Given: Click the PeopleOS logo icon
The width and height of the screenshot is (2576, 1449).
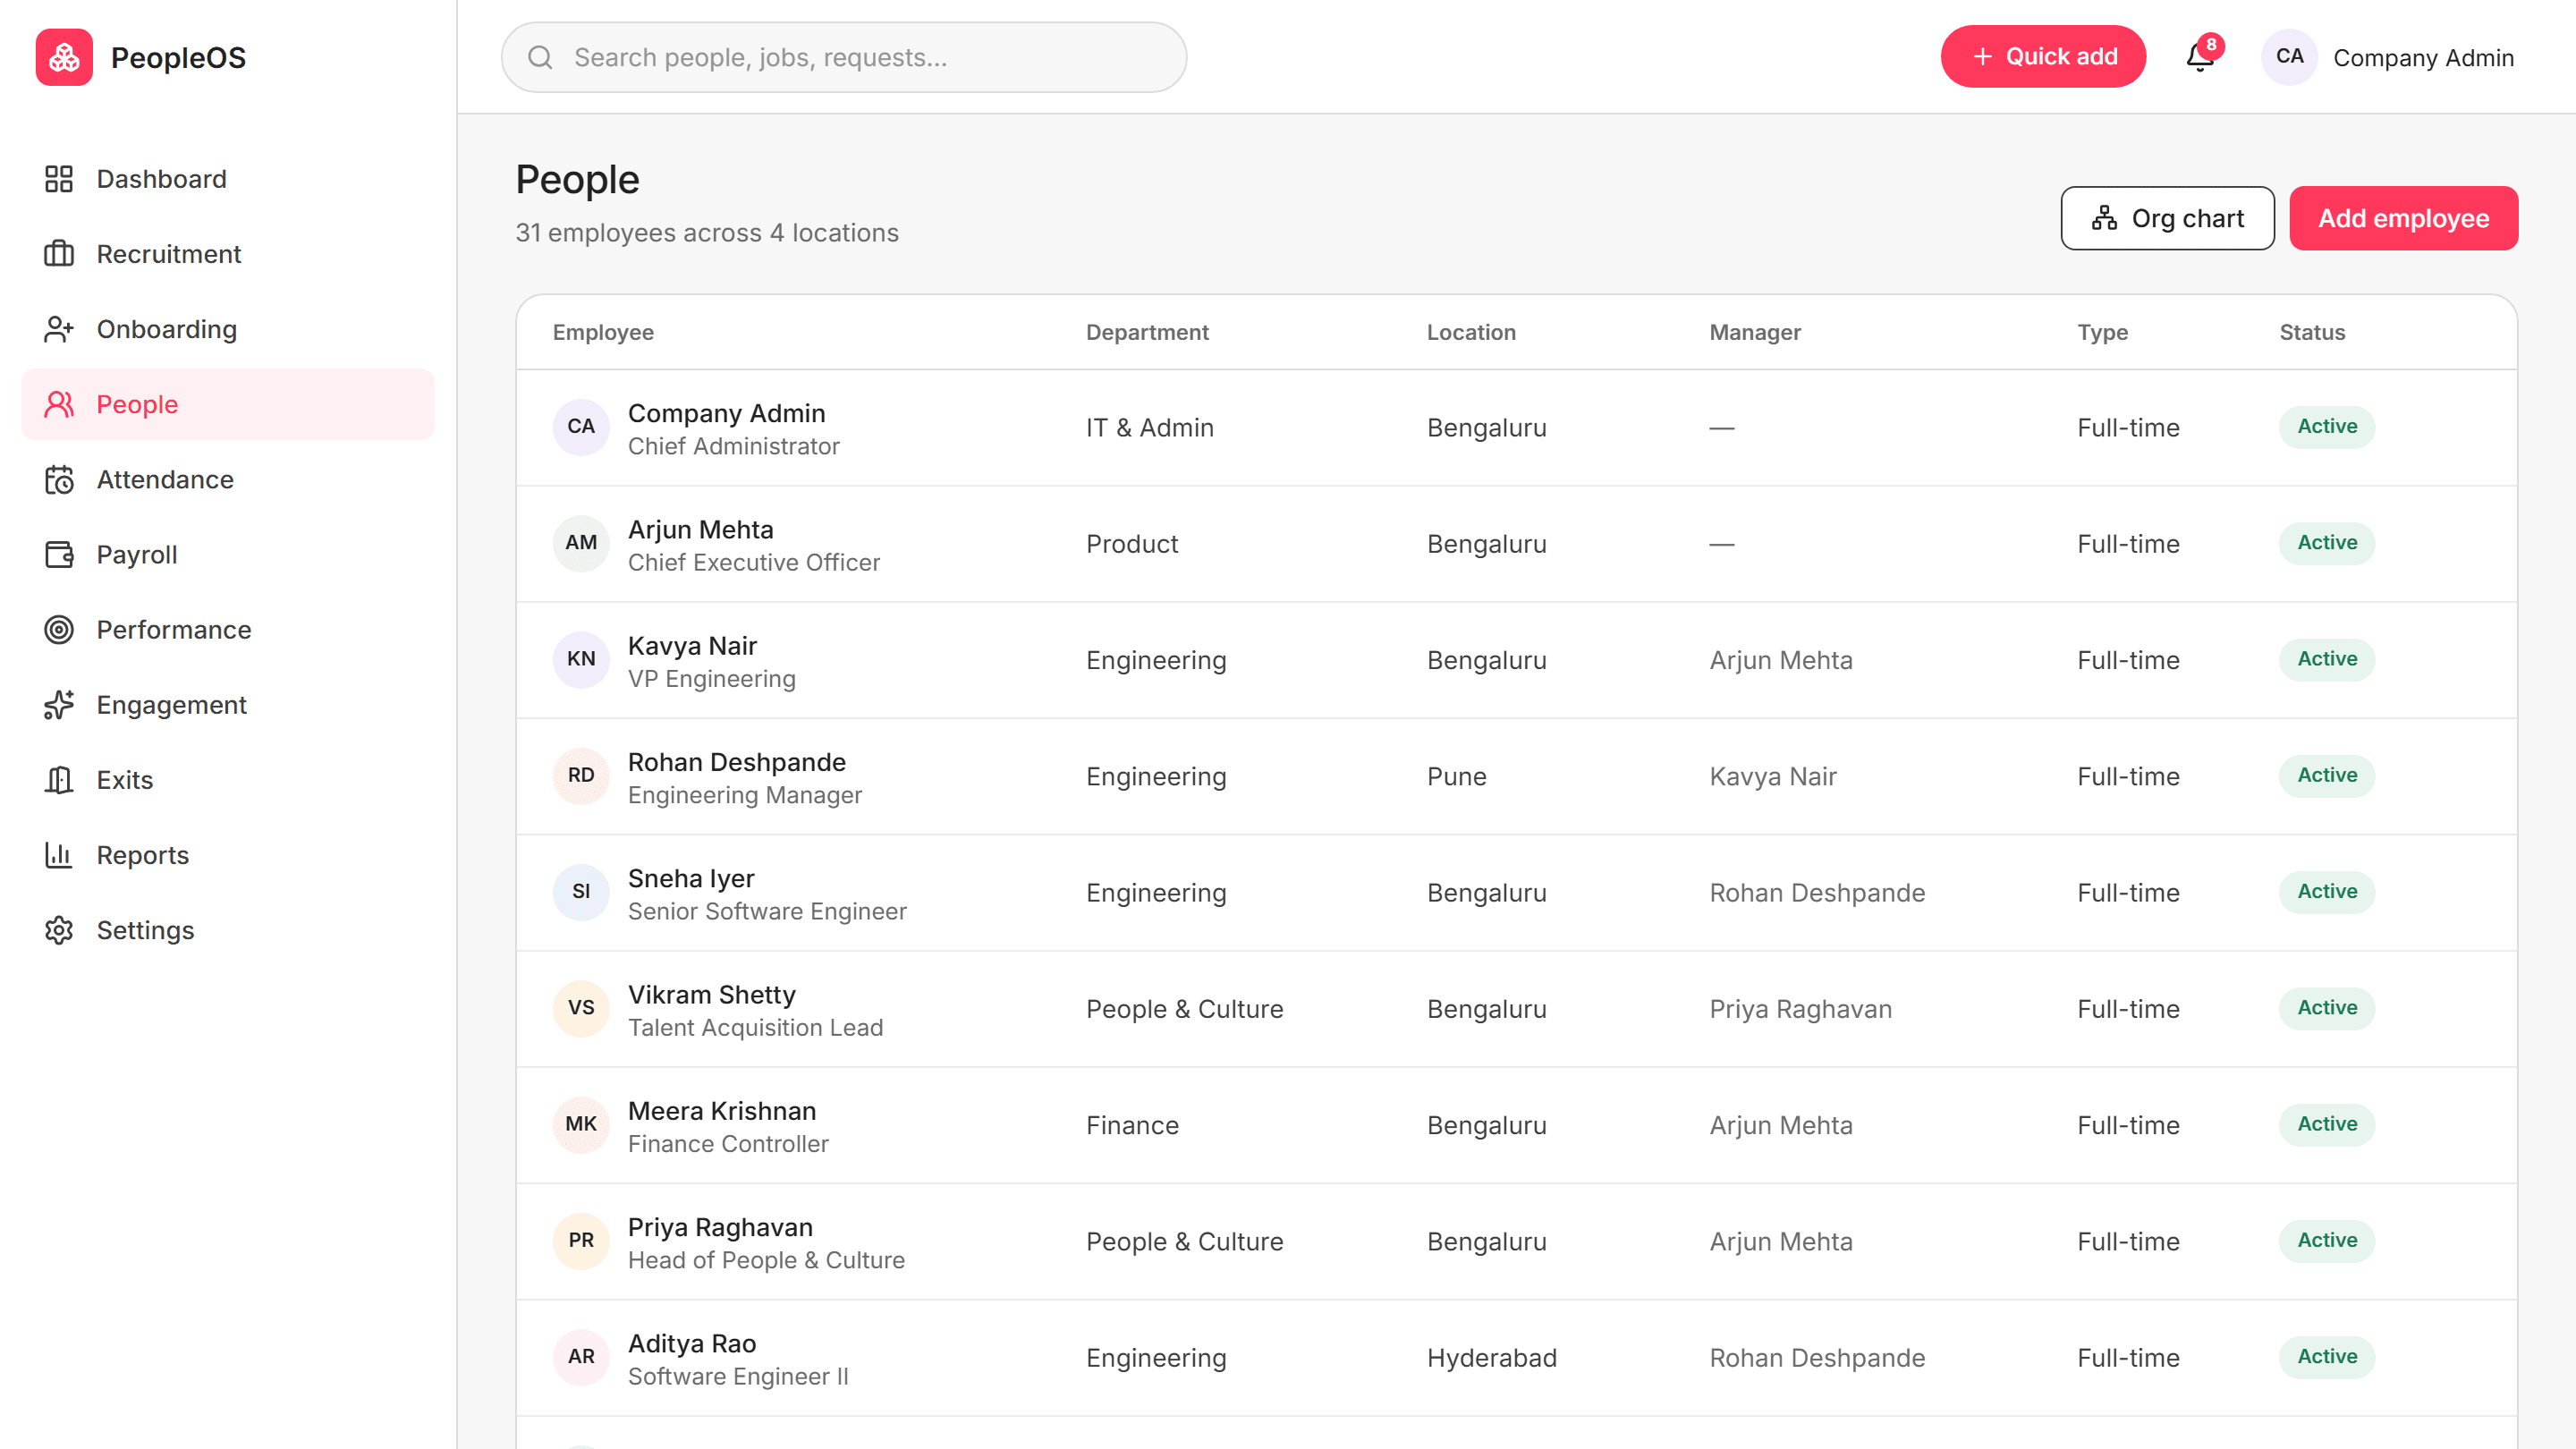Looking at the screenshot, I should [x=64, y=57].
